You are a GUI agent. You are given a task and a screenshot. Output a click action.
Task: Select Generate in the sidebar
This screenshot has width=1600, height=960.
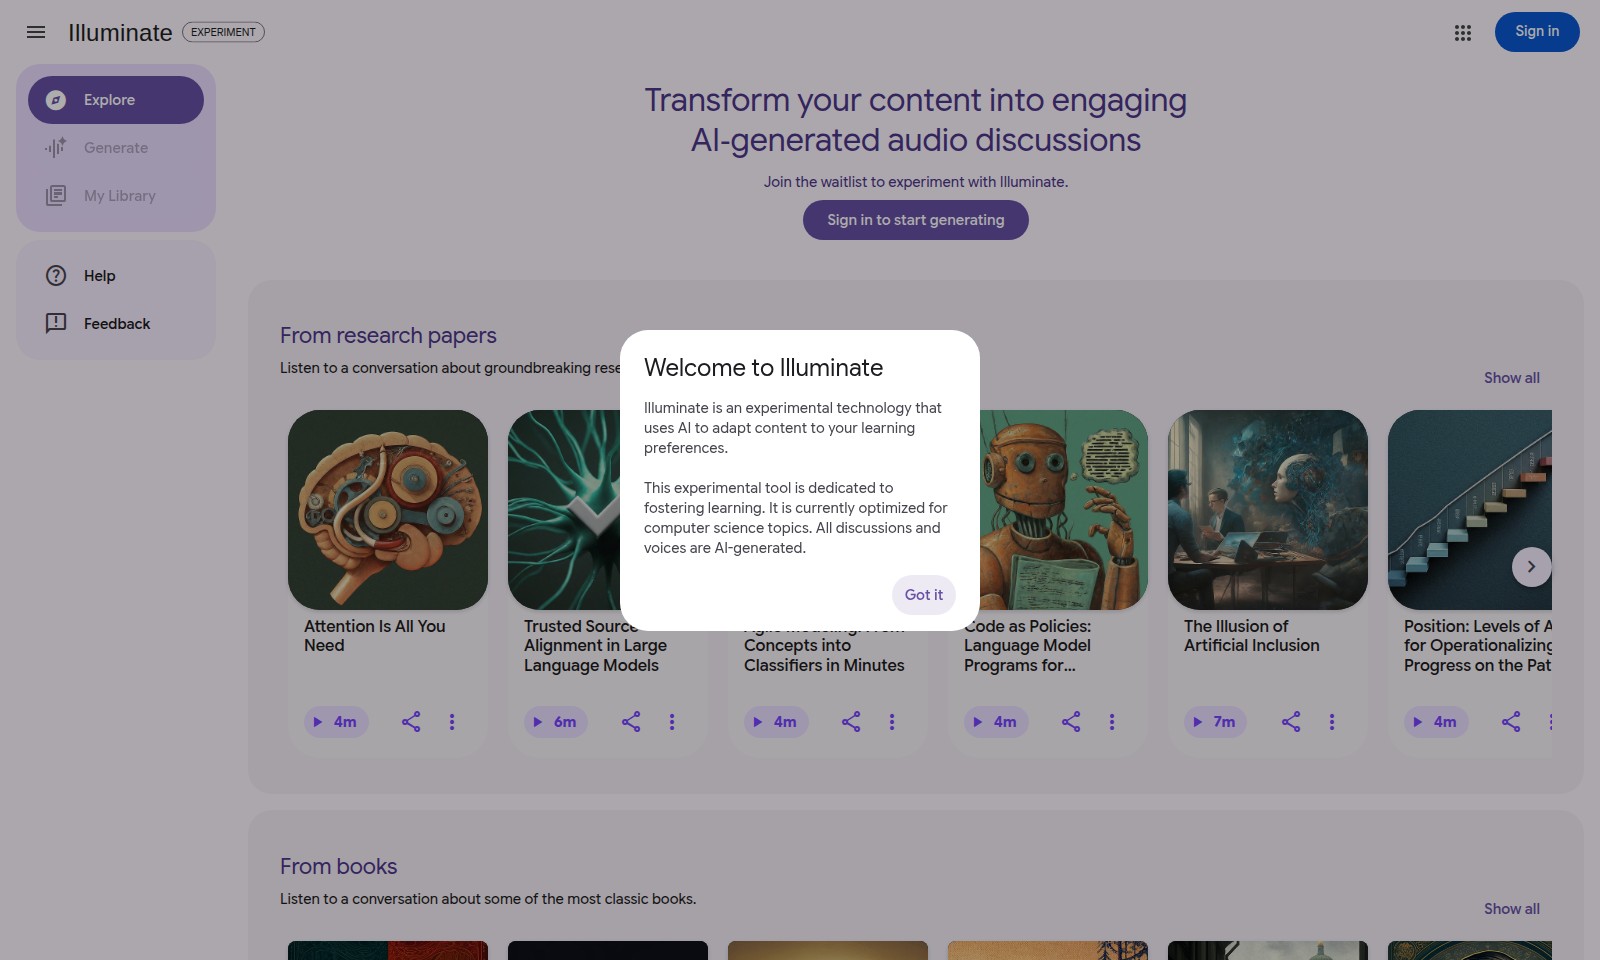116,148
